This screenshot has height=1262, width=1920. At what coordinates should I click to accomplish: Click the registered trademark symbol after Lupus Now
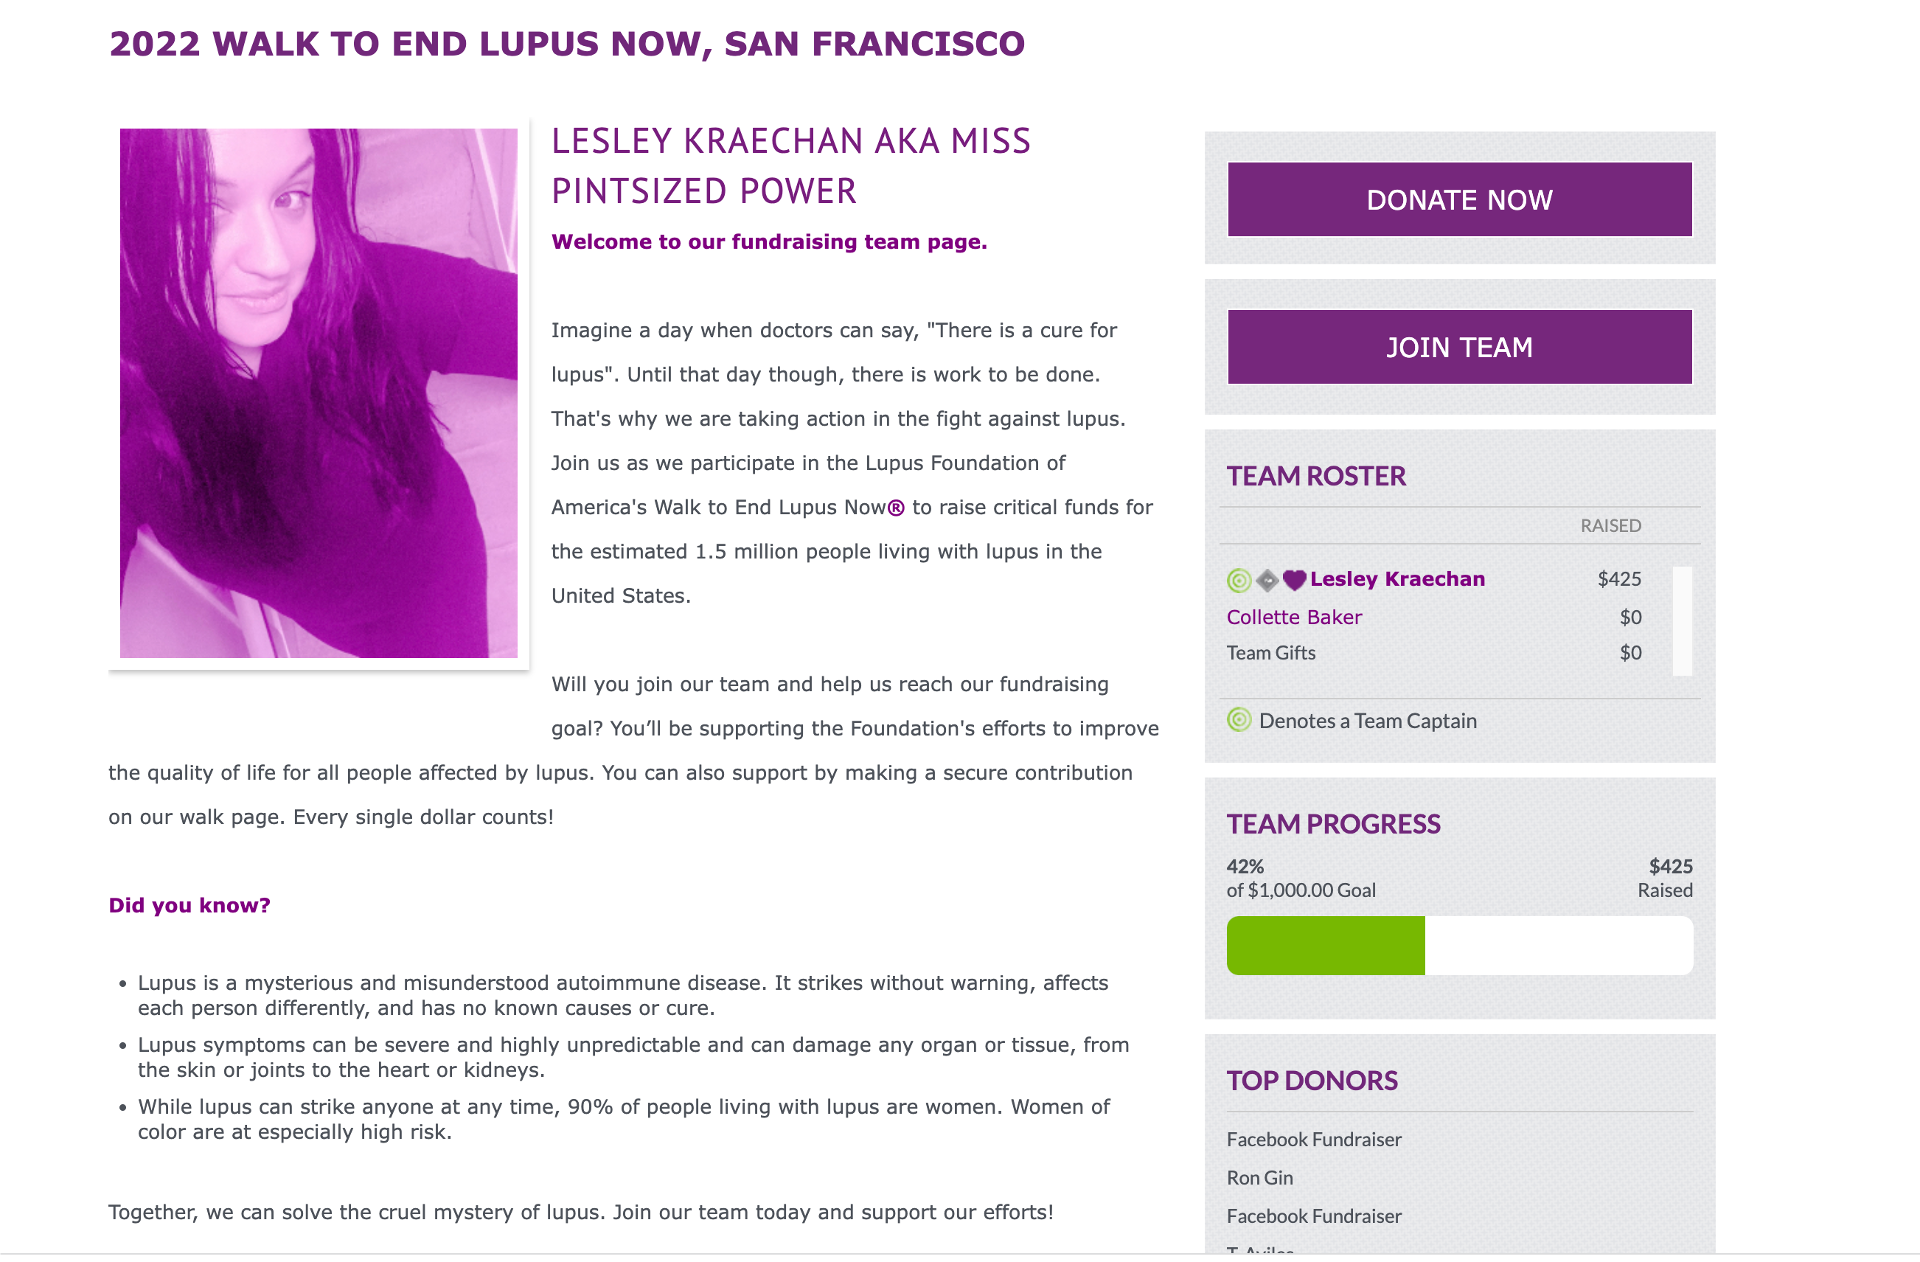pyautogui.click(x=896, y=508)
